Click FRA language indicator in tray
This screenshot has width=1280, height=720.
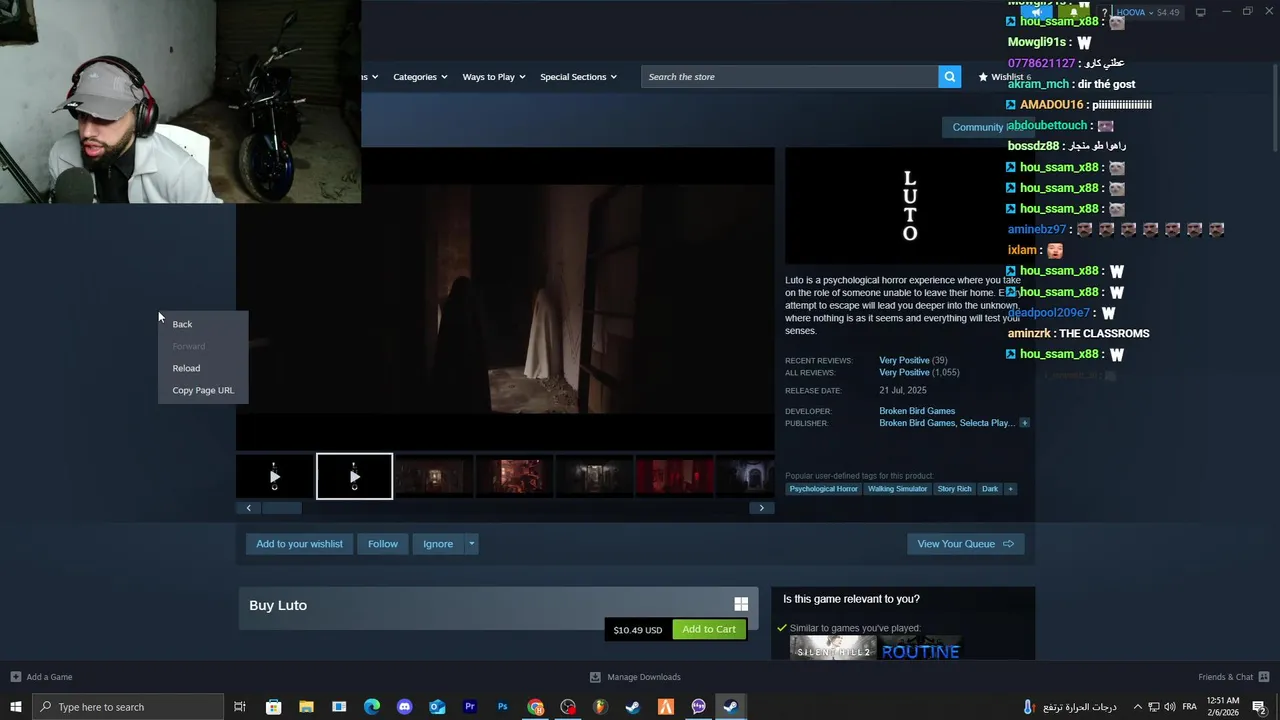tap(1190, 707)
